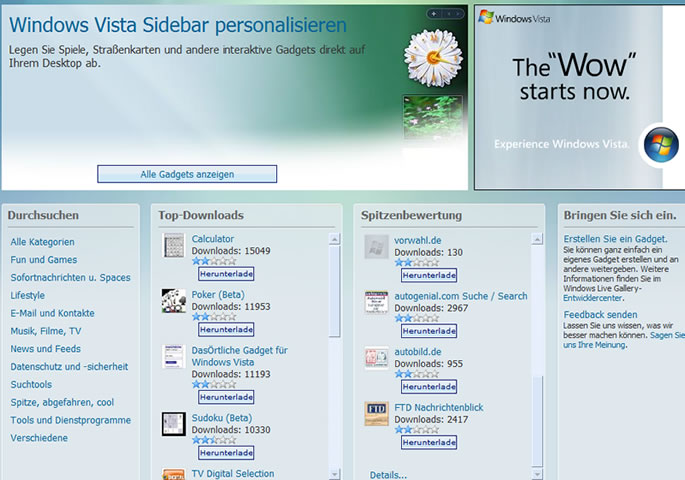Download the Sudoku (Beta) gadget
Image resolution: width=685 pixels, height=480 pixels.
(226, 452)
